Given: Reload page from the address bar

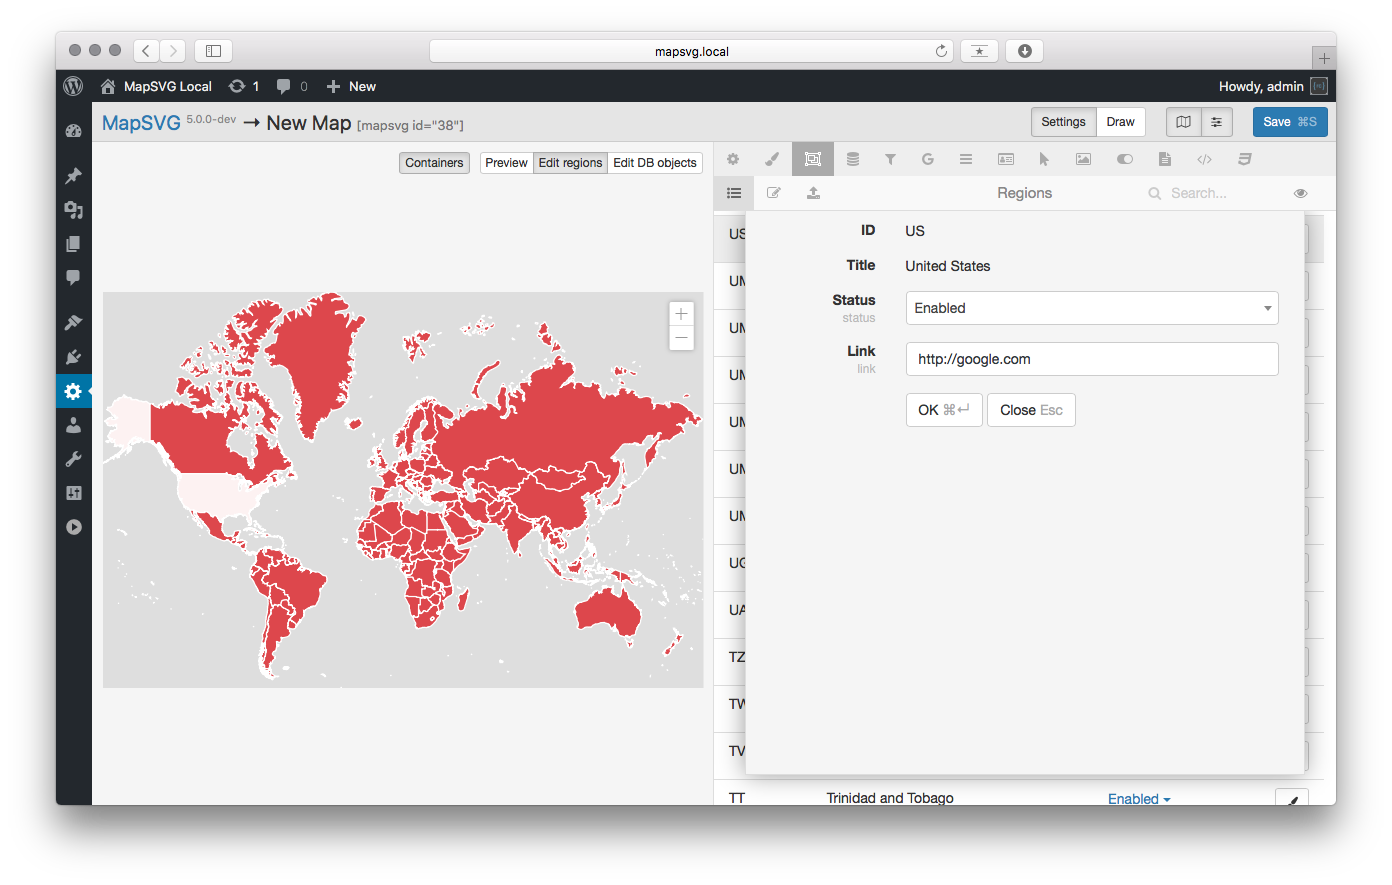Looking at the screenshot, I should (x=941, y=51).
